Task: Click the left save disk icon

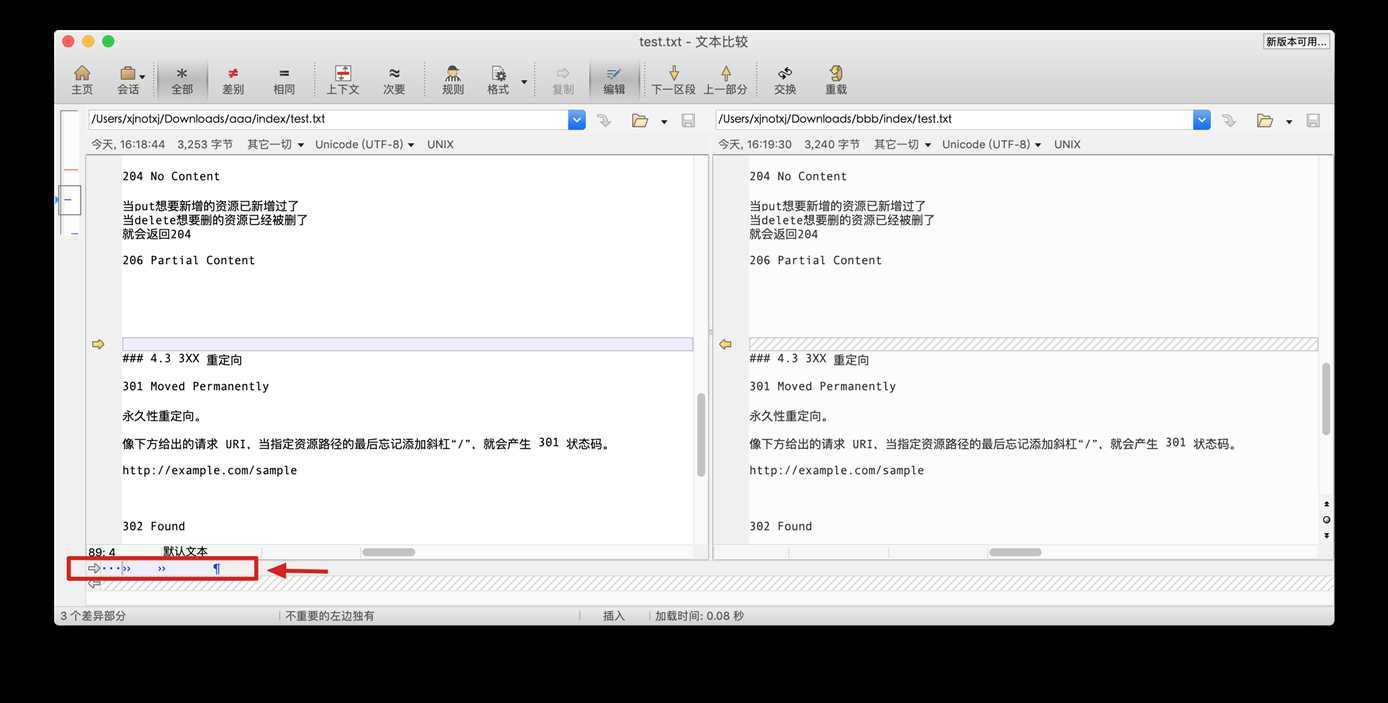Action: pos(688,121)
